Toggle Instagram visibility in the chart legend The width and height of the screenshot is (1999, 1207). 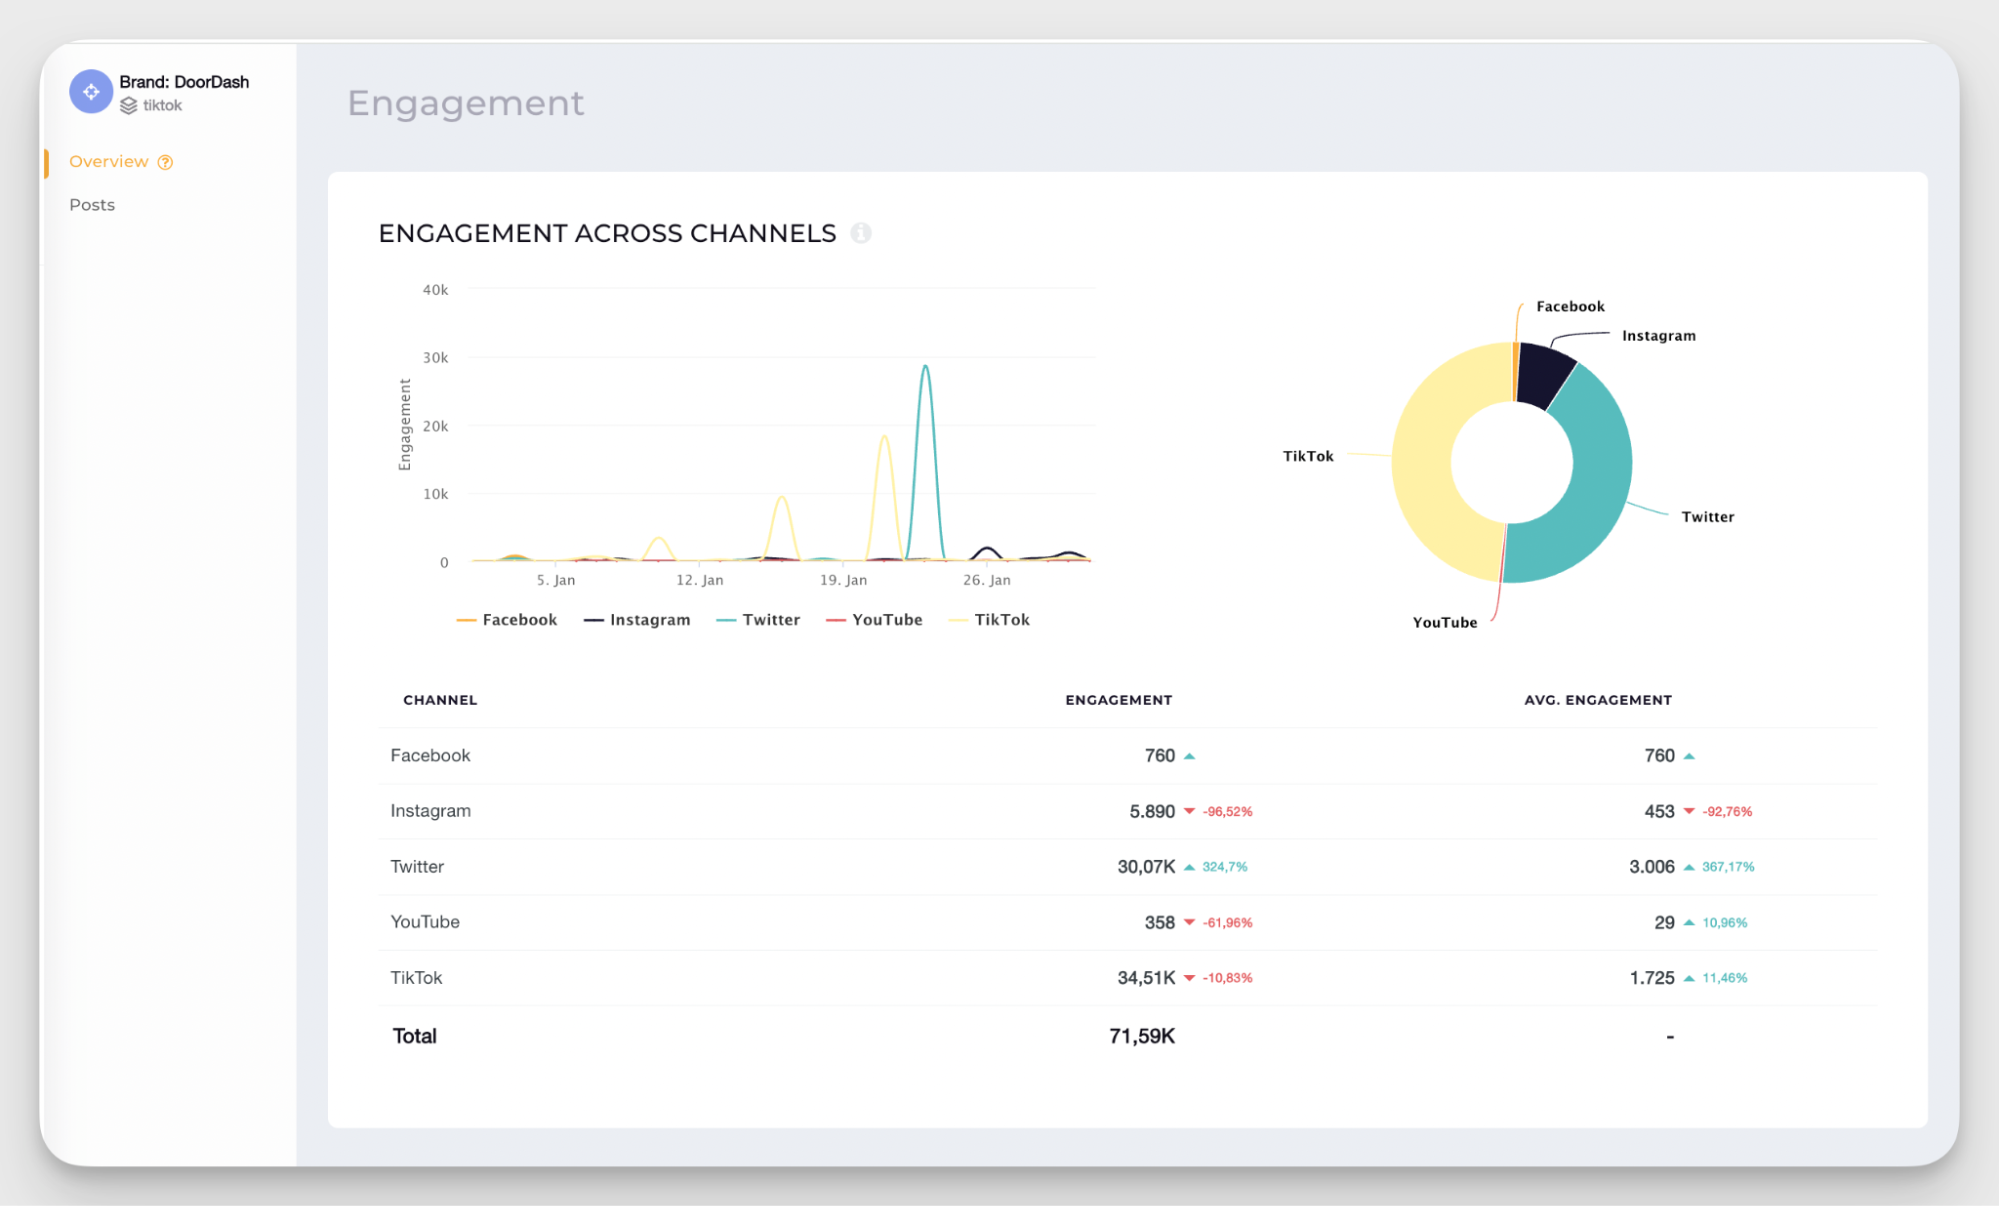click(648, 619)
